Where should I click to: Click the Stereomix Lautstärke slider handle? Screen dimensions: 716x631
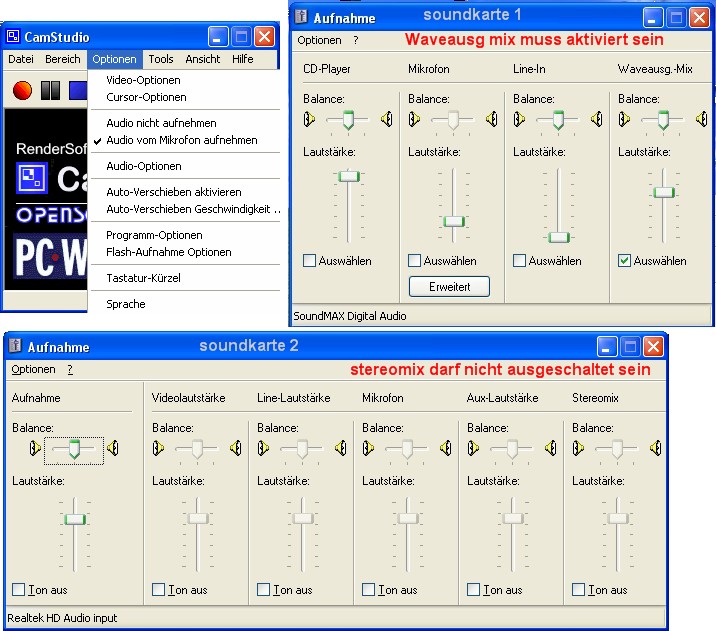pos(618,518)
